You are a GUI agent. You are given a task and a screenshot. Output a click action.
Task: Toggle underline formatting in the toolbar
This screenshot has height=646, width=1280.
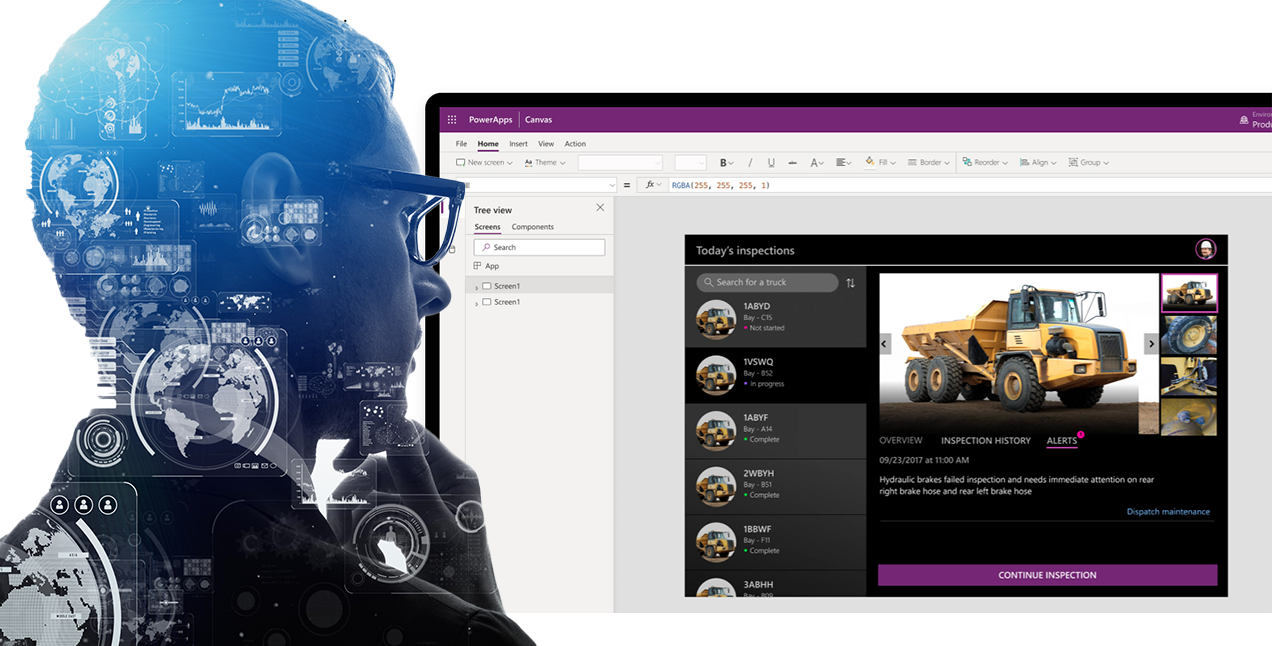click(771, 162)
